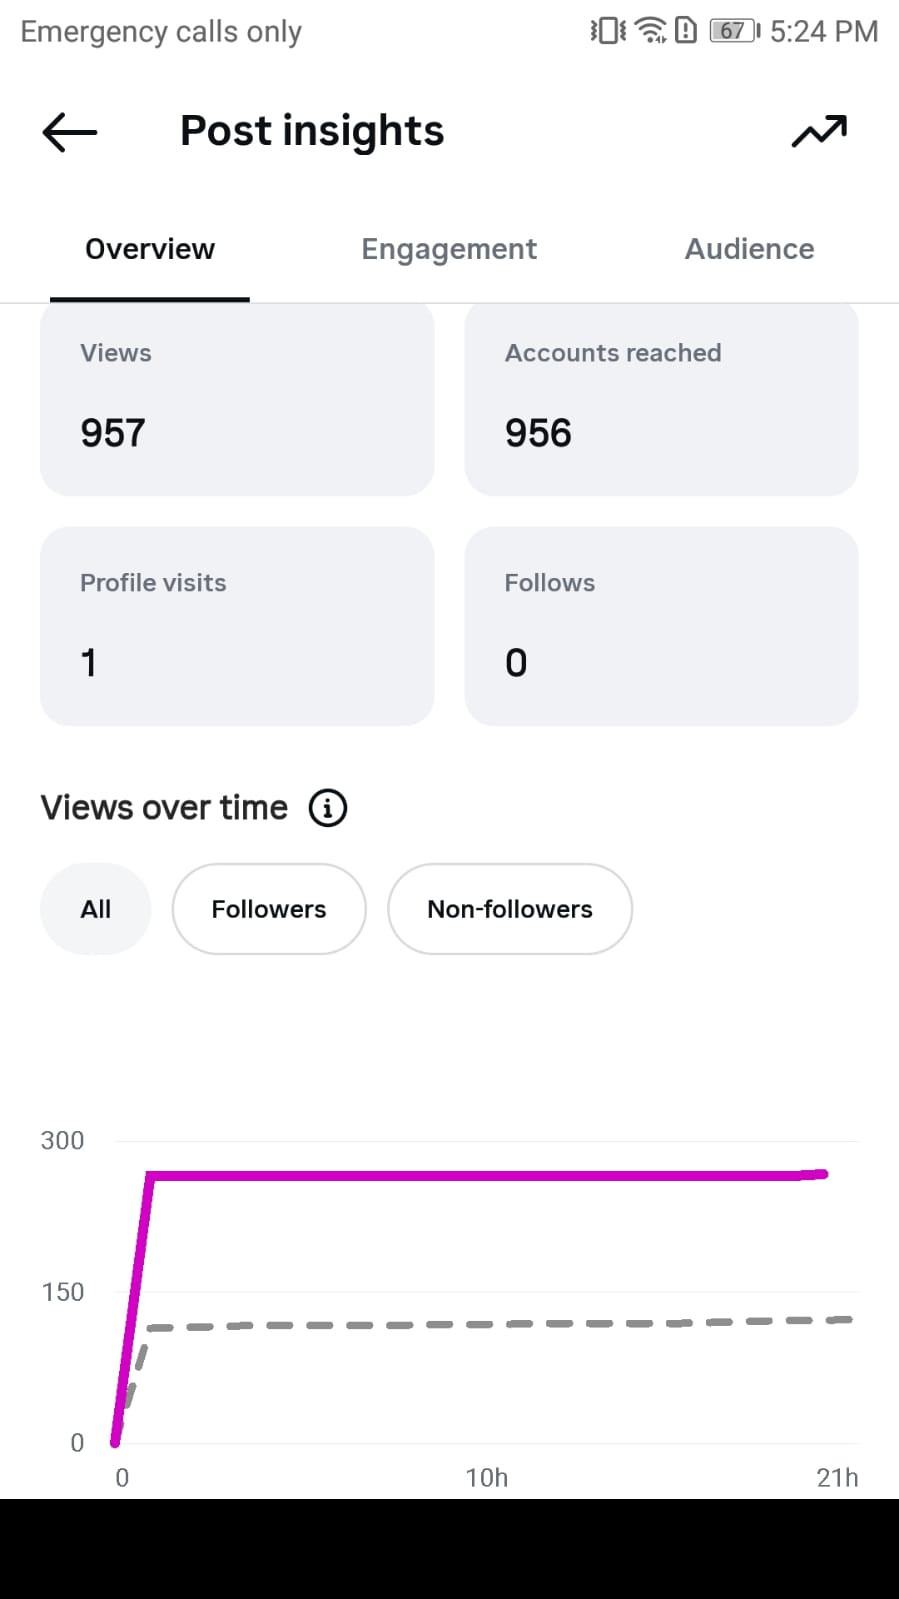Screen dimensions: 899x1599
Task: Tap the back arrow icon
Action: pos(69,132)
